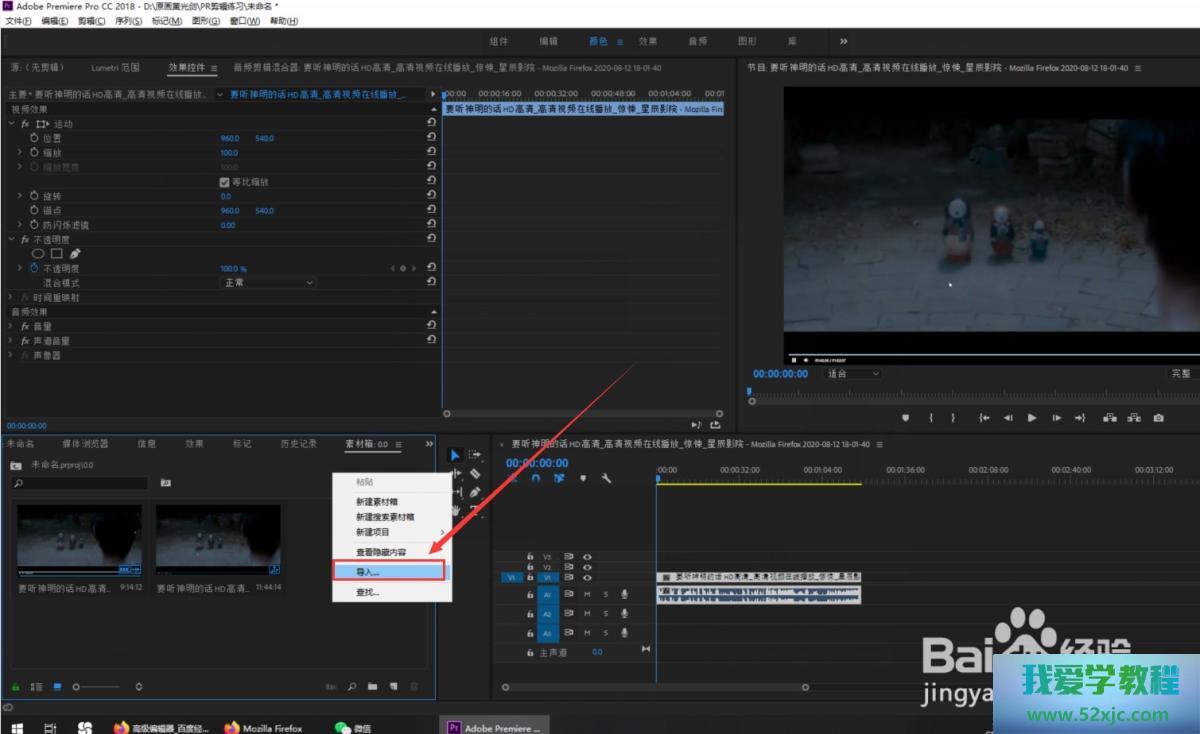The image size is (1200, 734).
Task: Open Mozilla Firefox from the taskbar
Action: (x=262, y=728)
